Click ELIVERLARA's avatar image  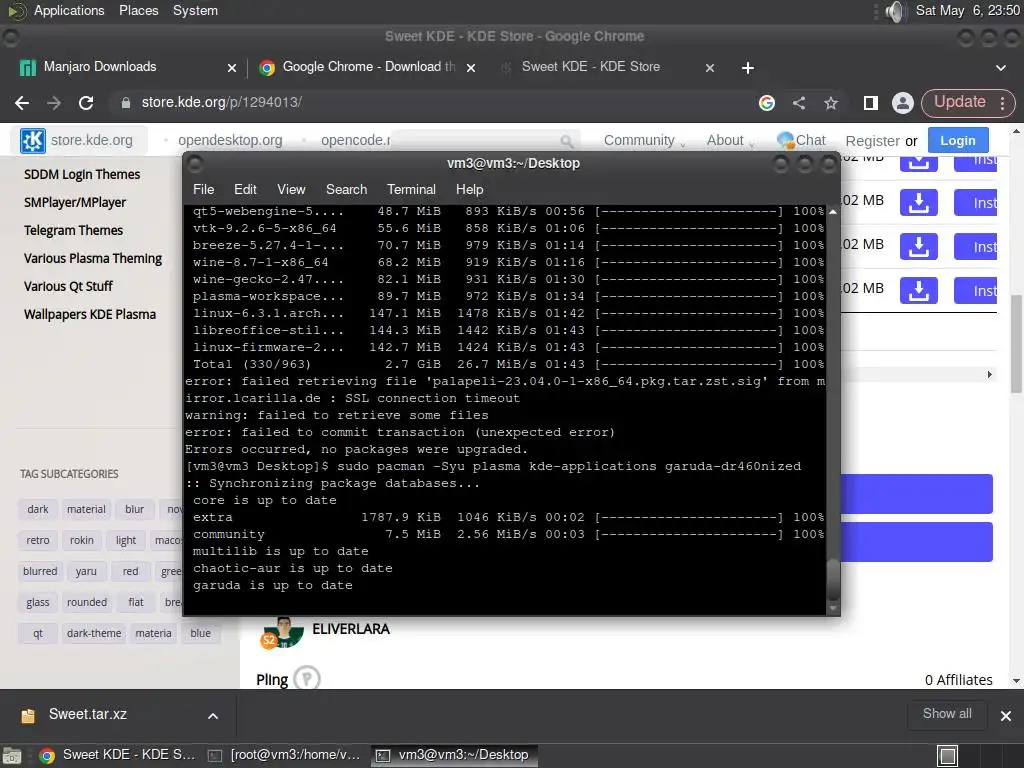(283, 632)
